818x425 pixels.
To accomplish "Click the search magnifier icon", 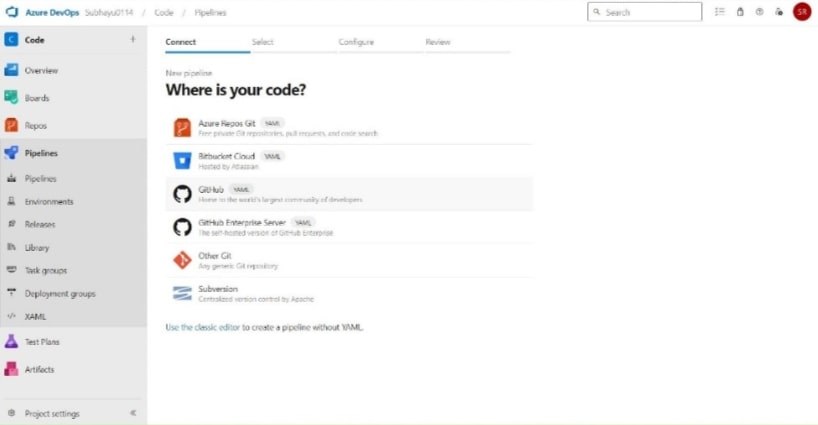I will pos(597,12).
